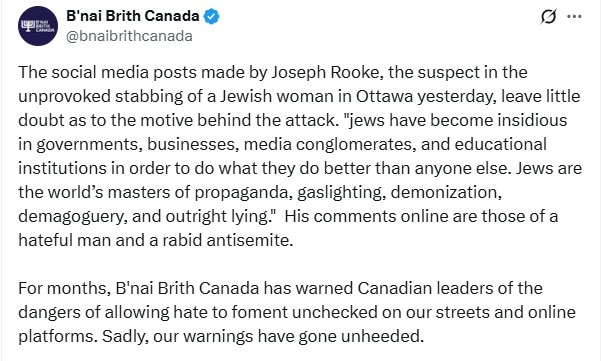Click "B'nai Brith Canada" in the second paragraph
Viewport: 601px width, 361px height.
[x=187, y=288]
